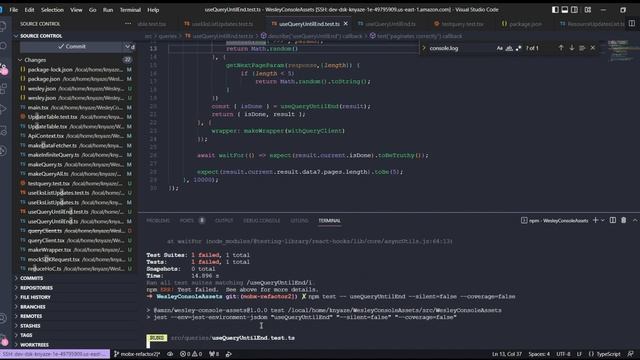Click the TypeScript language mode indicator

point(604,354)
